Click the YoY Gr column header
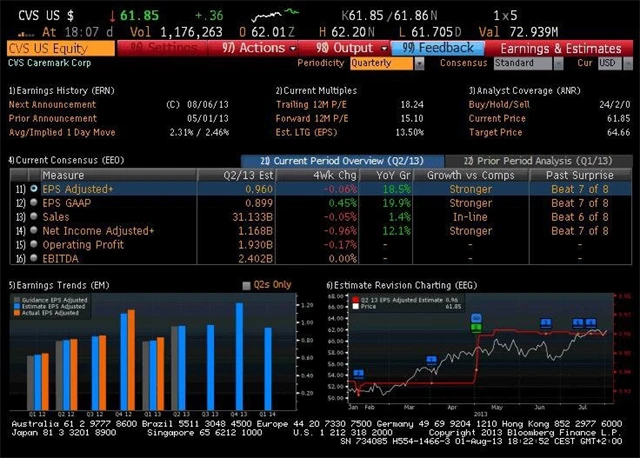 (386, 175)
